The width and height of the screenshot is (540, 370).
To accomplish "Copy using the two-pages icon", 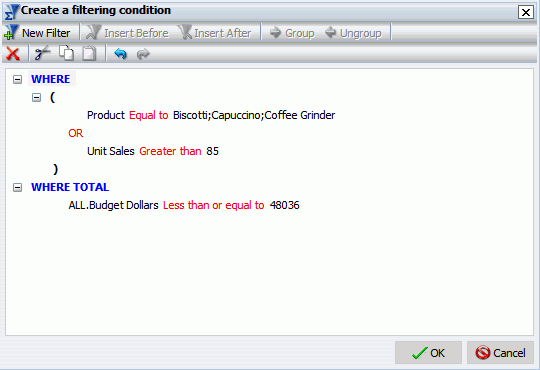I will (66, 53).
